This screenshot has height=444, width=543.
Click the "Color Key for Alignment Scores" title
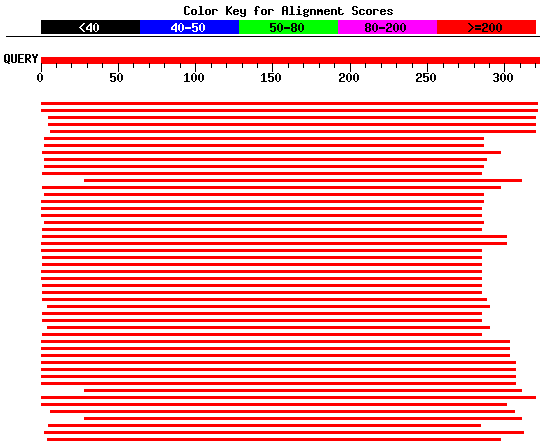click(288, 11)
